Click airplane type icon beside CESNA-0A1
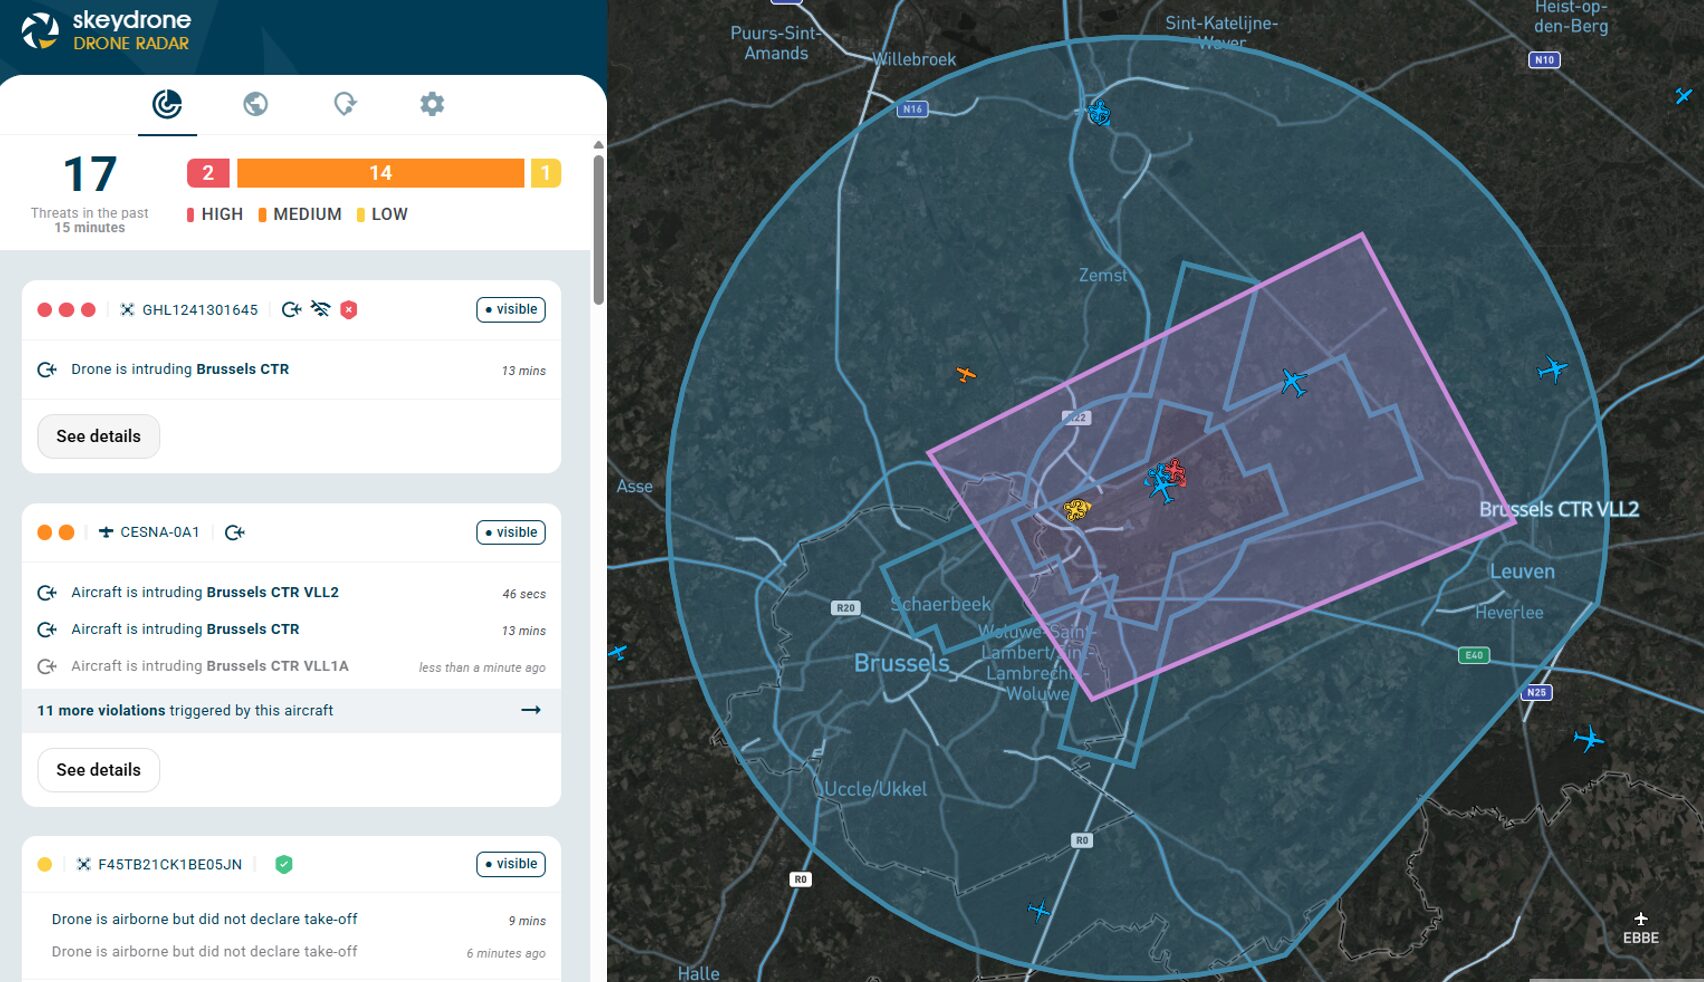 click(x=106, y=532)
